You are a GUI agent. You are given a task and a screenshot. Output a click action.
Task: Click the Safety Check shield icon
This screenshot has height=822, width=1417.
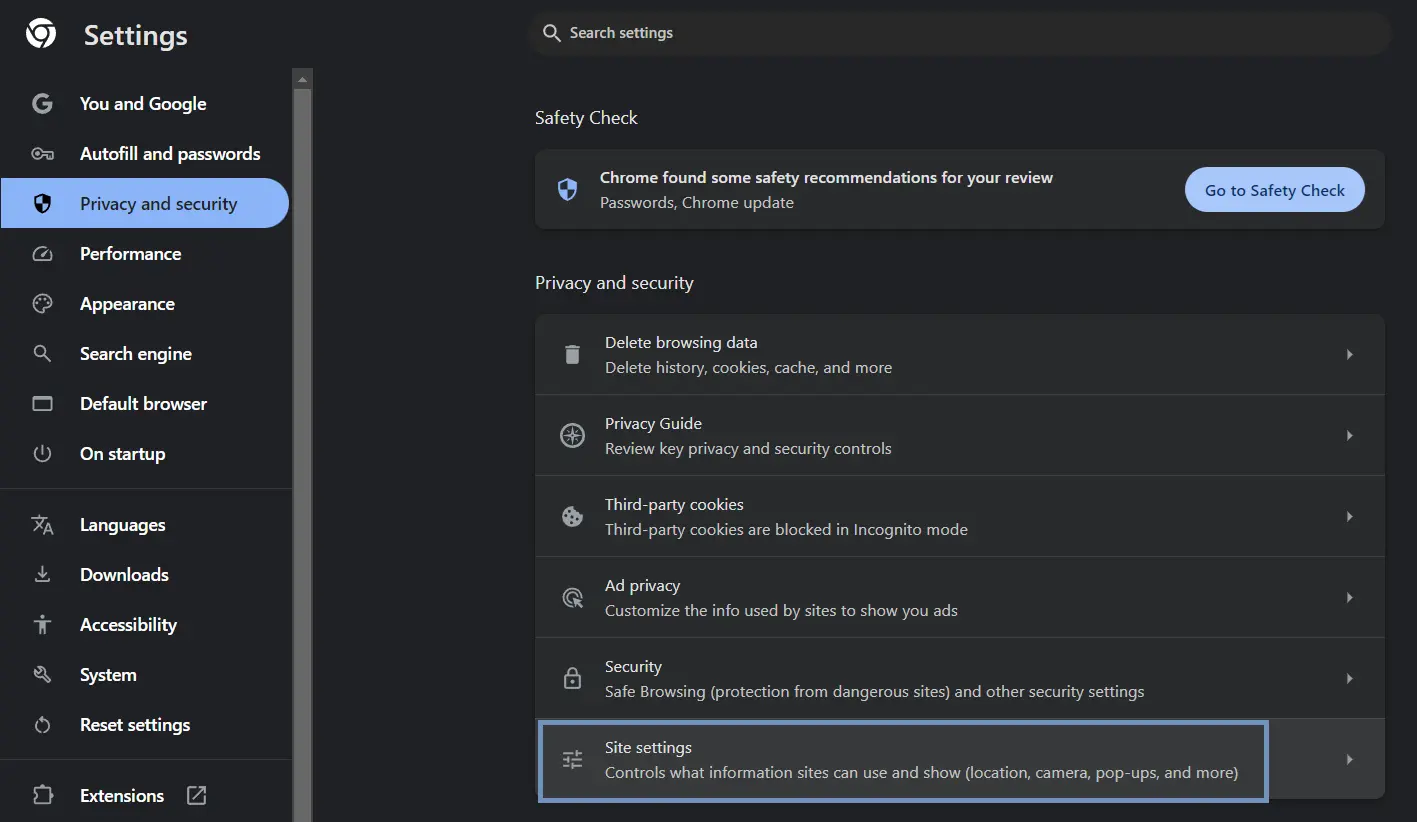567,190
